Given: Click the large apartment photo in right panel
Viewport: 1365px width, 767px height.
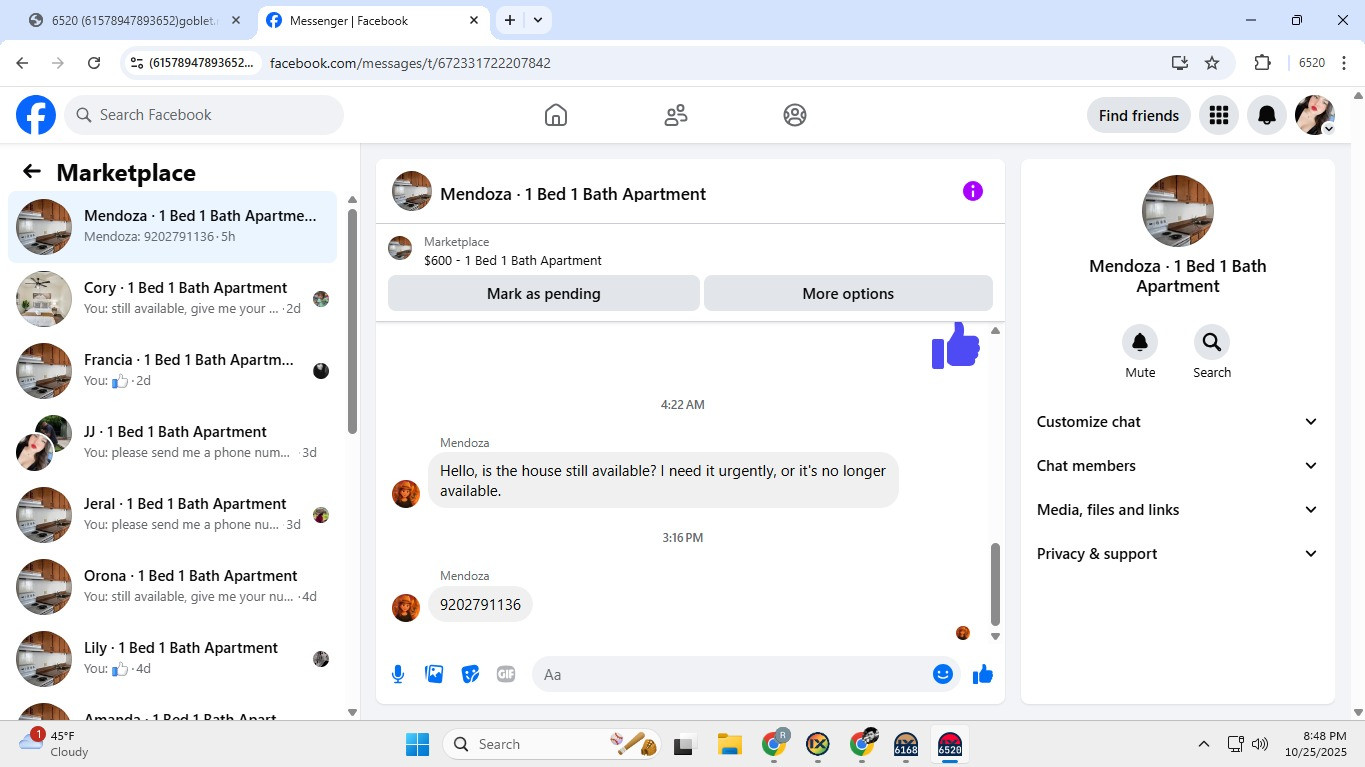Looking at the screenshot, I should tap(1178, 211).
